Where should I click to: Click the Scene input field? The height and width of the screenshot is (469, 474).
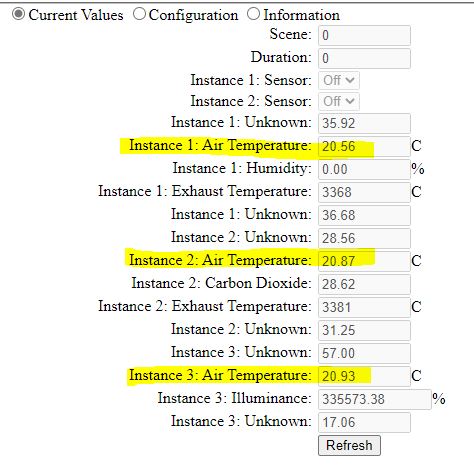364,35
